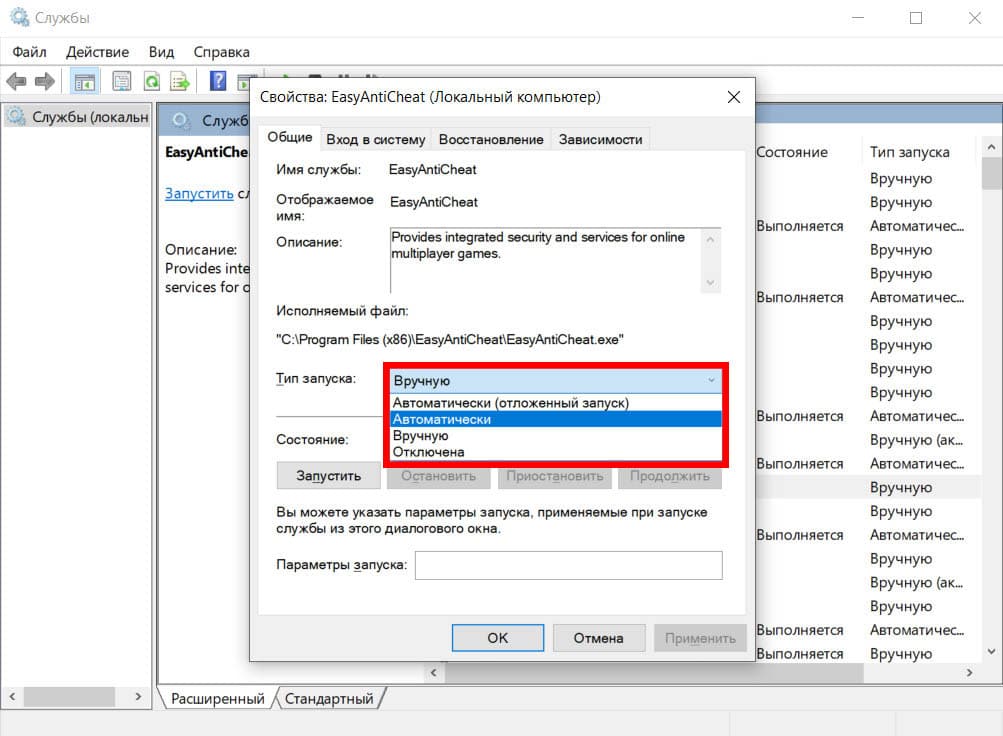Switch to the Вход в систему tab
The image size is (1003, 736).
pos(375,139)
